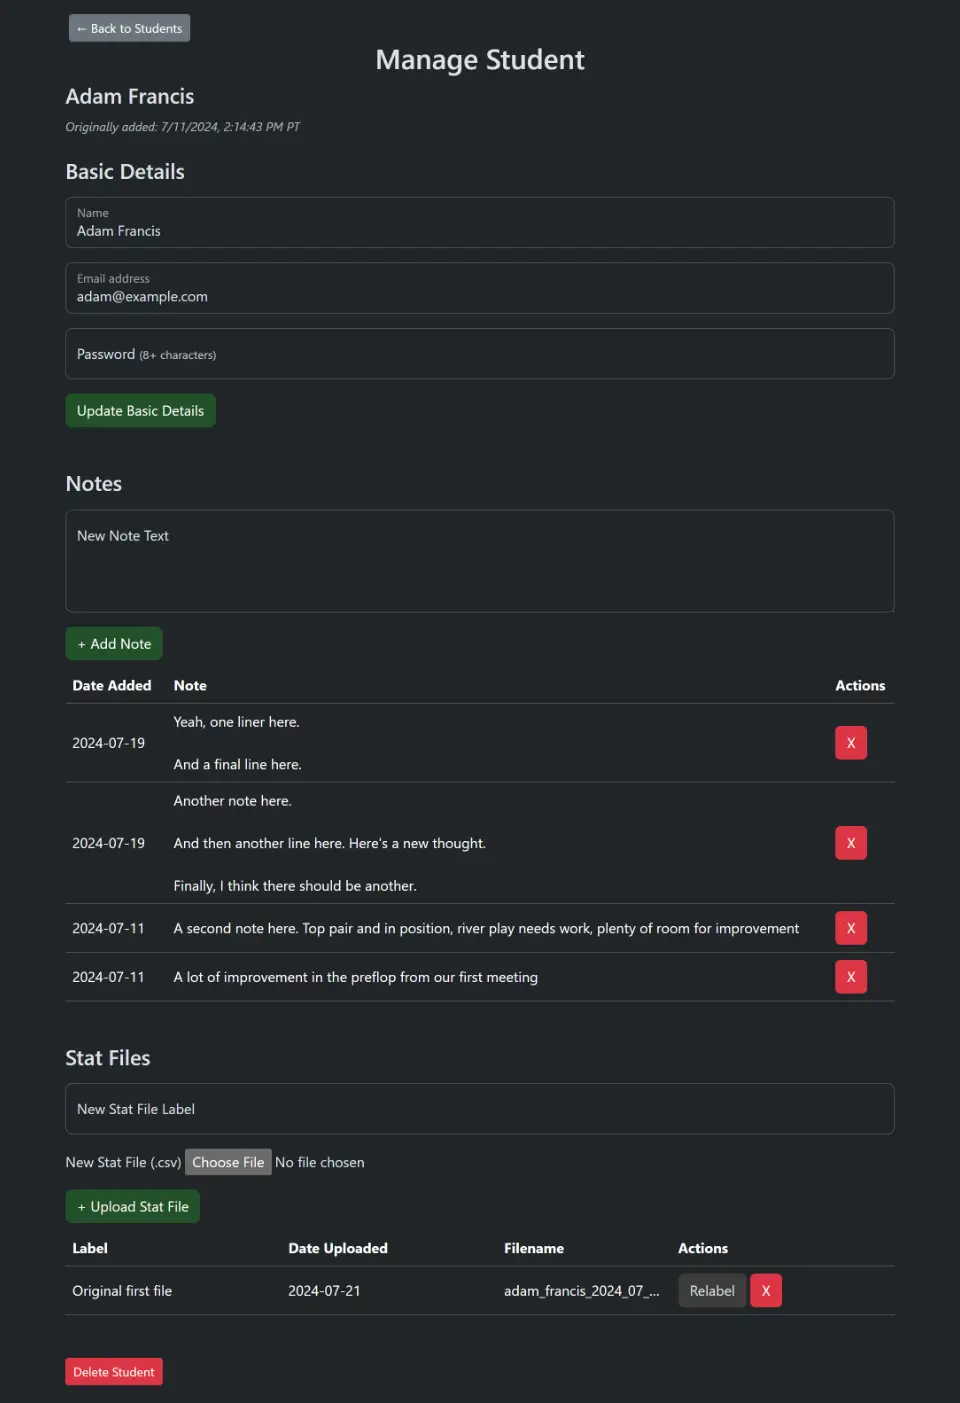The width and height of the screenshot is (960, 1403).
Task: Click Upload Stat File button
Action: [133, 1207]
